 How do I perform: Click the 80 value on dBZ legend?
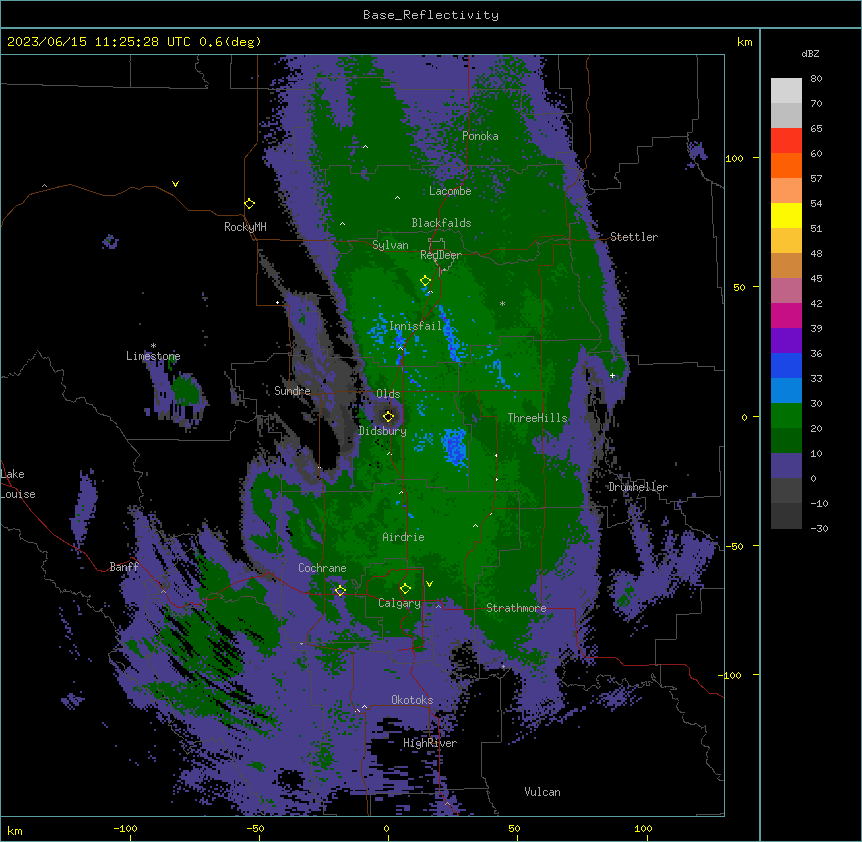coord(816,79)
